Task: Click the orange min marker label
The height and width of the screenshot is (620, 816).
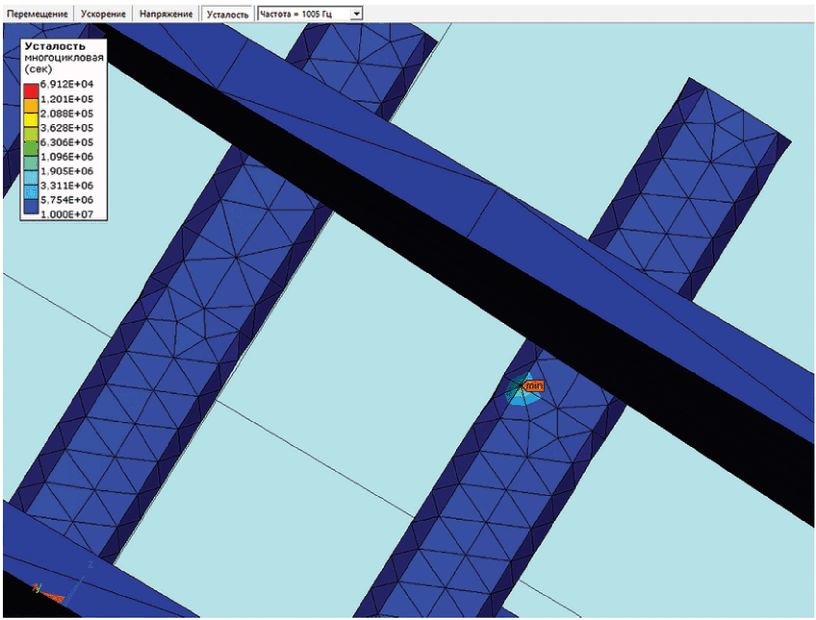Action: (533, 385)
